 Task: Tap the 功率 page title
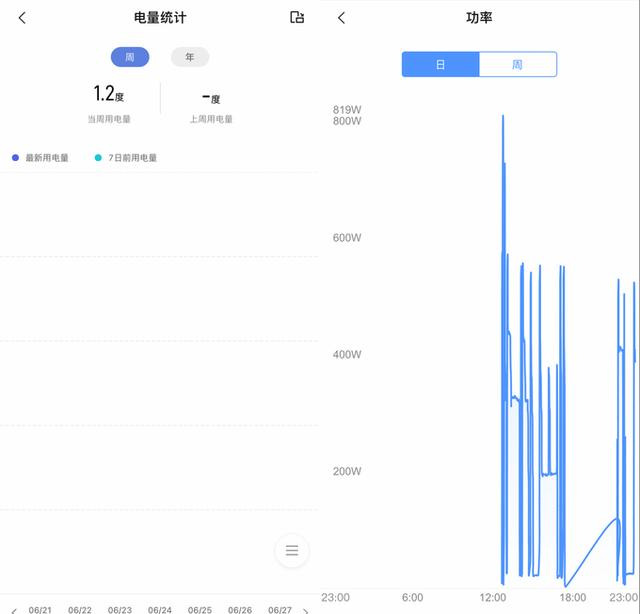(x=479, y=18)
